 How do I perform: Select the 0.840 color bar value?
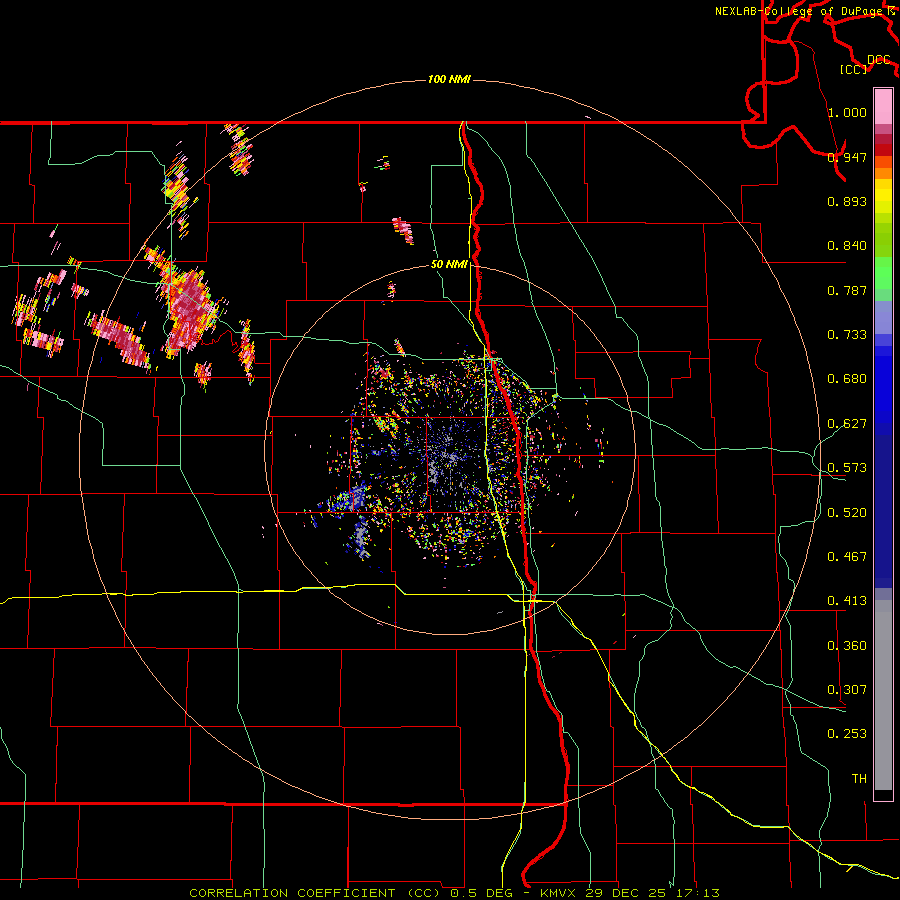[847, 246]
